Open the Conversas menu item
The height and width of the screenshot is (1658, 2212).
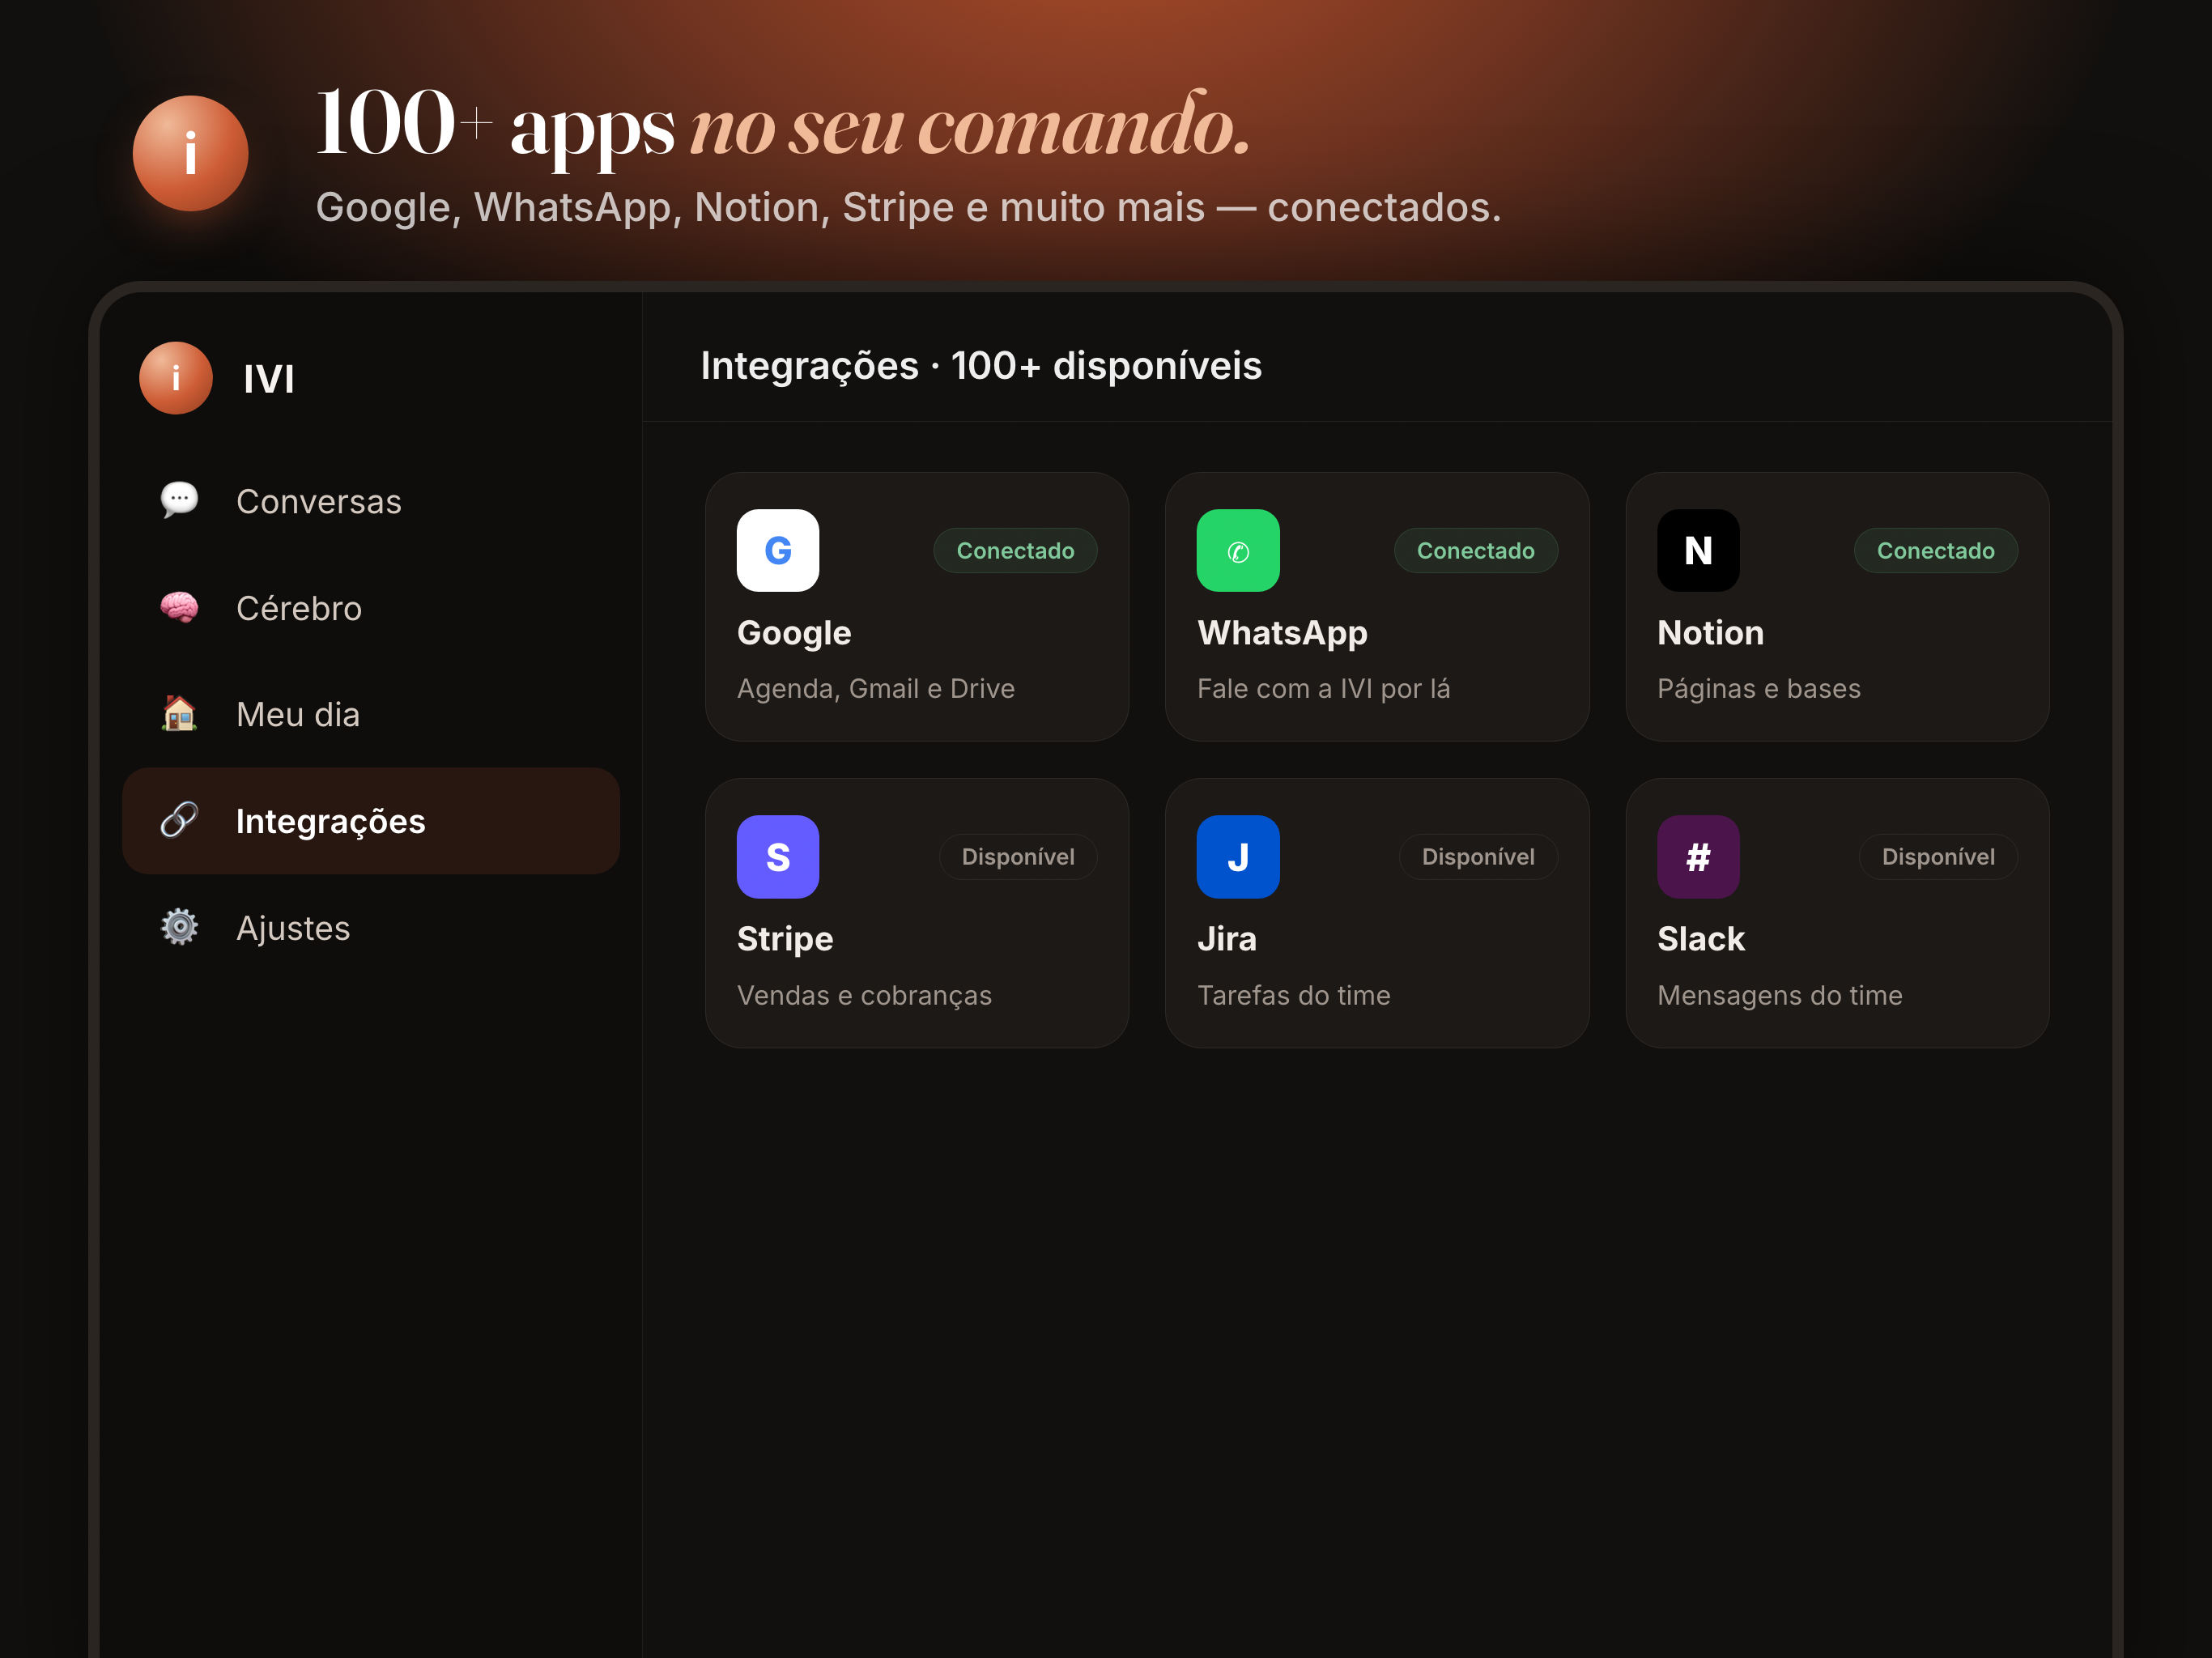371,500
